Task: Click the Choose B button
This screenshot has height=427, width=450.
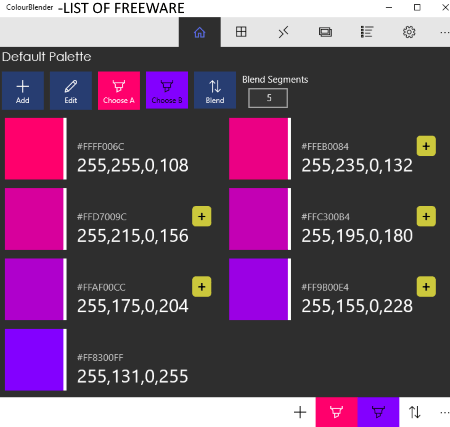Action: click(167, 90)
